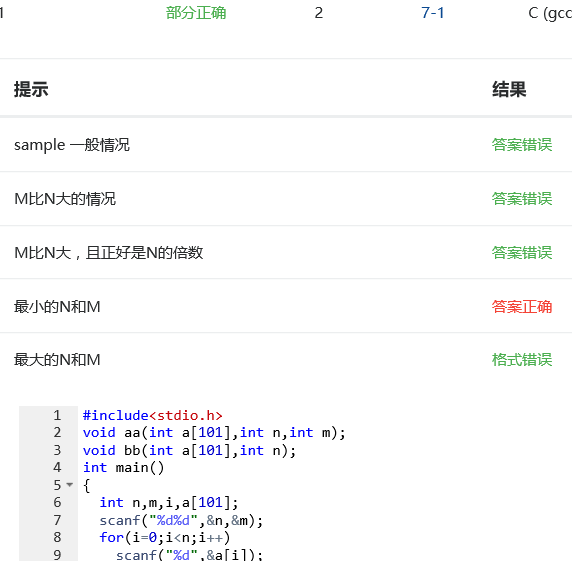Click the void aa declaration on line 2
The height and width of the screenshot is (561, 572).
point(214,433)
